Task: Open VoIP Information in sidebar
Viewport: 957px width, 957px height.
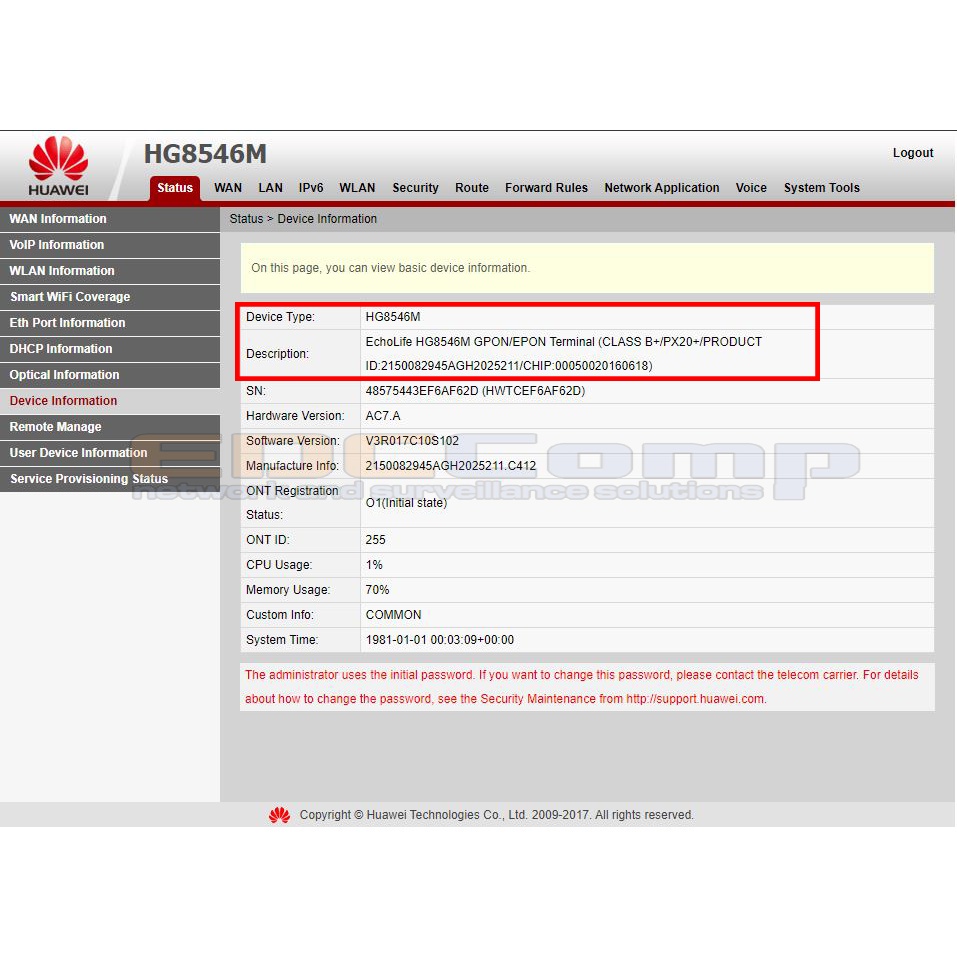Action: (110, 245)
